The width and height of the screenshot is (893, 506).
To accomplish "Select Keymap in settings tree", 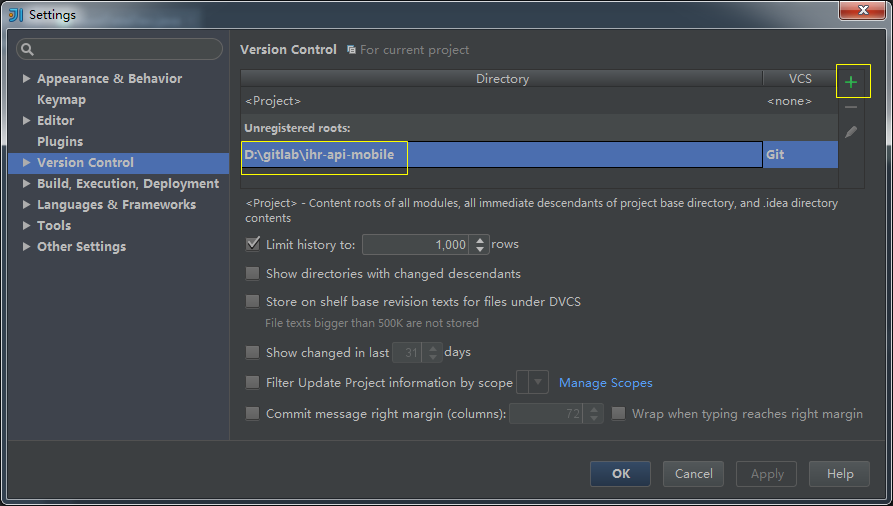I will point(62,100).
